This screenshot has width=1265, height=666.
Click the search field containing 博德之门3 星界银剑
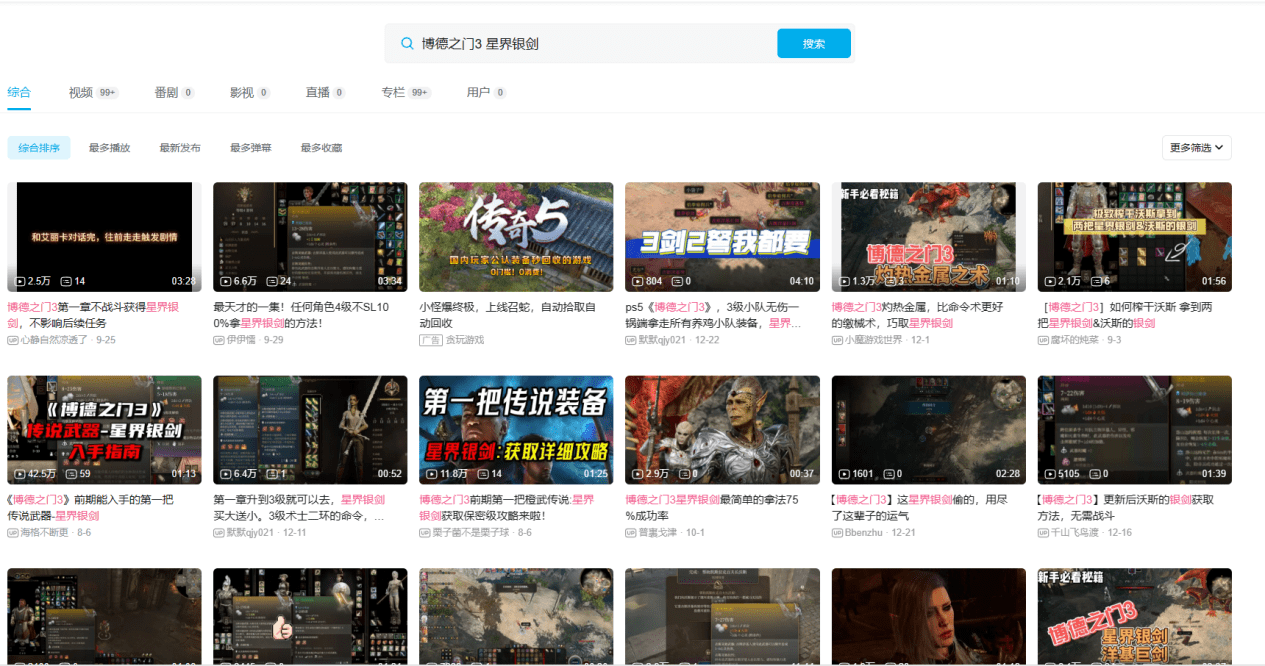(x=580, y=44)
